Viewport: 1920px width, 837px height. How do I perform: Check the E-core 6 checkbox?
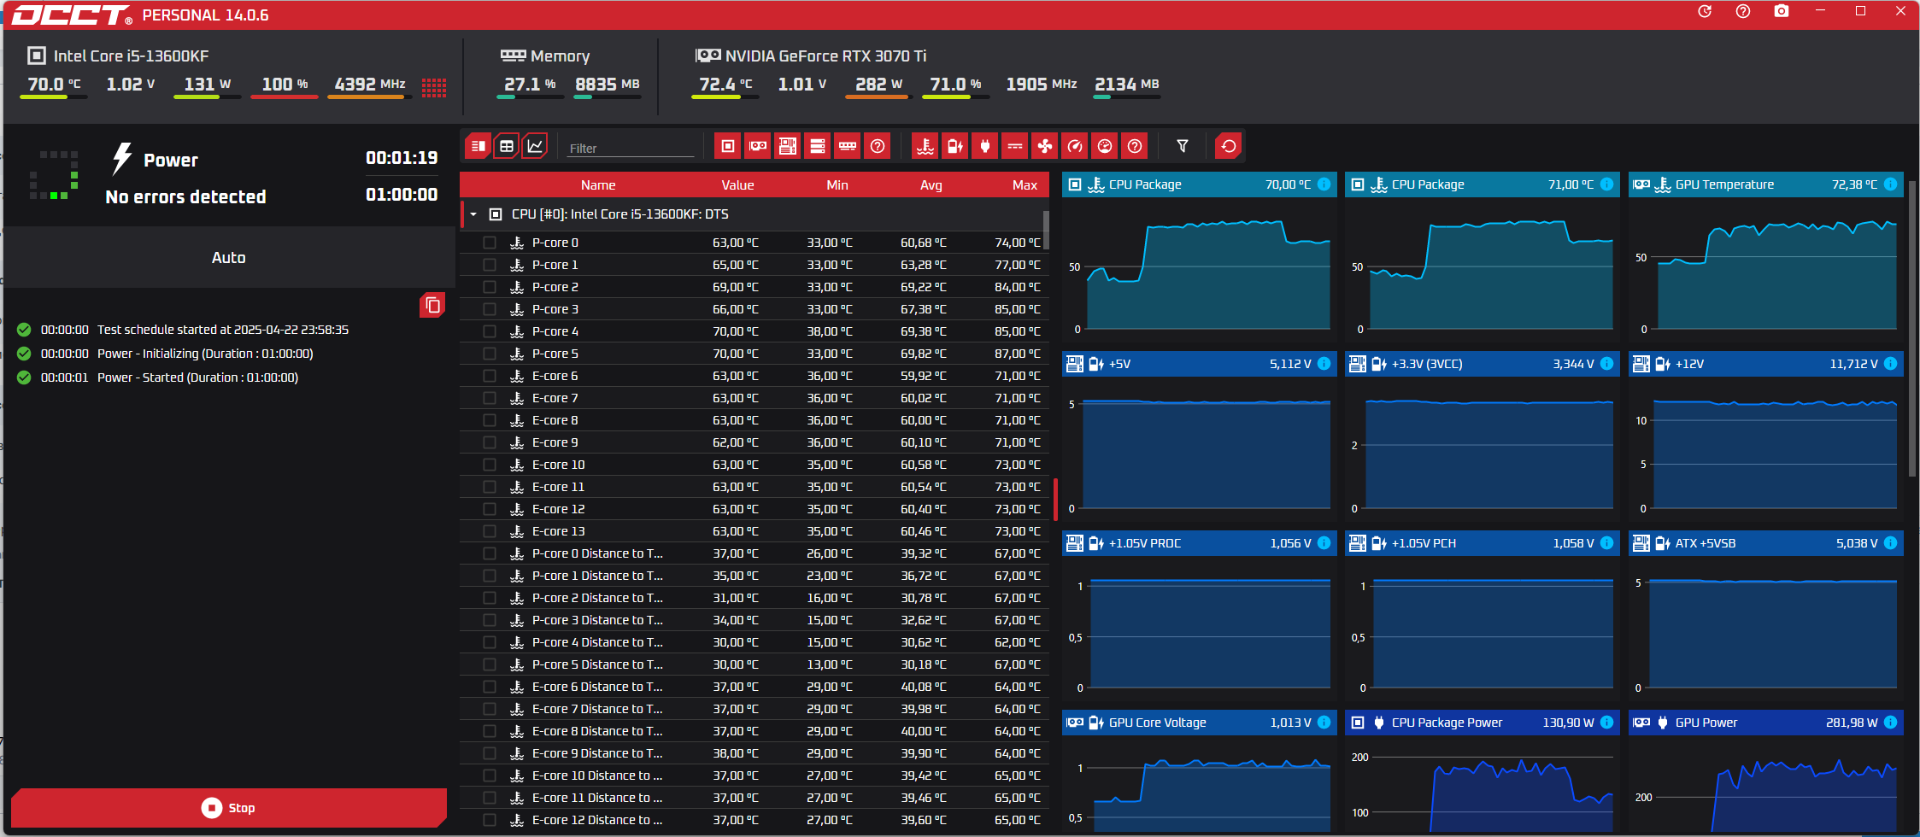click(489, 376)
